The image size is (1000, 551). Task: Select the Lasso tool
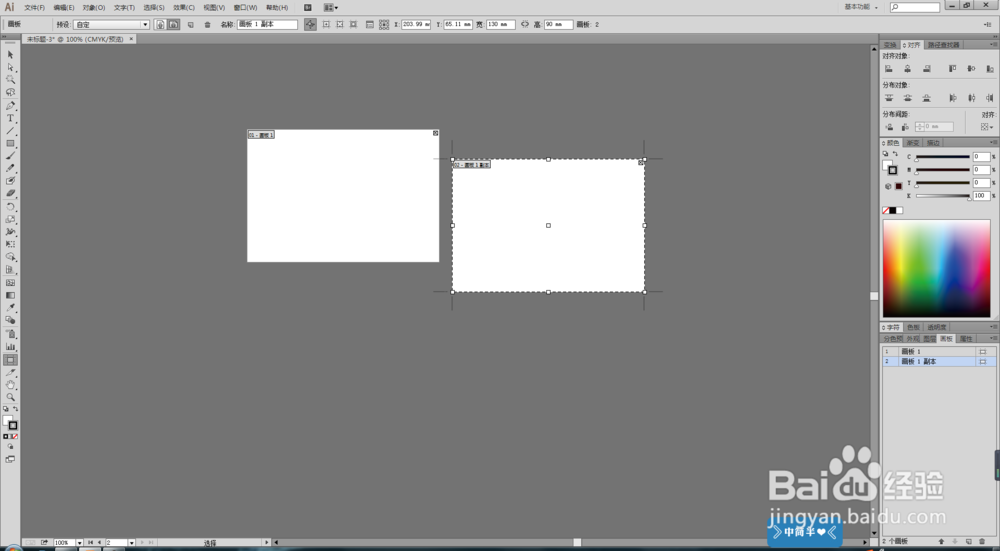(10, 92)
